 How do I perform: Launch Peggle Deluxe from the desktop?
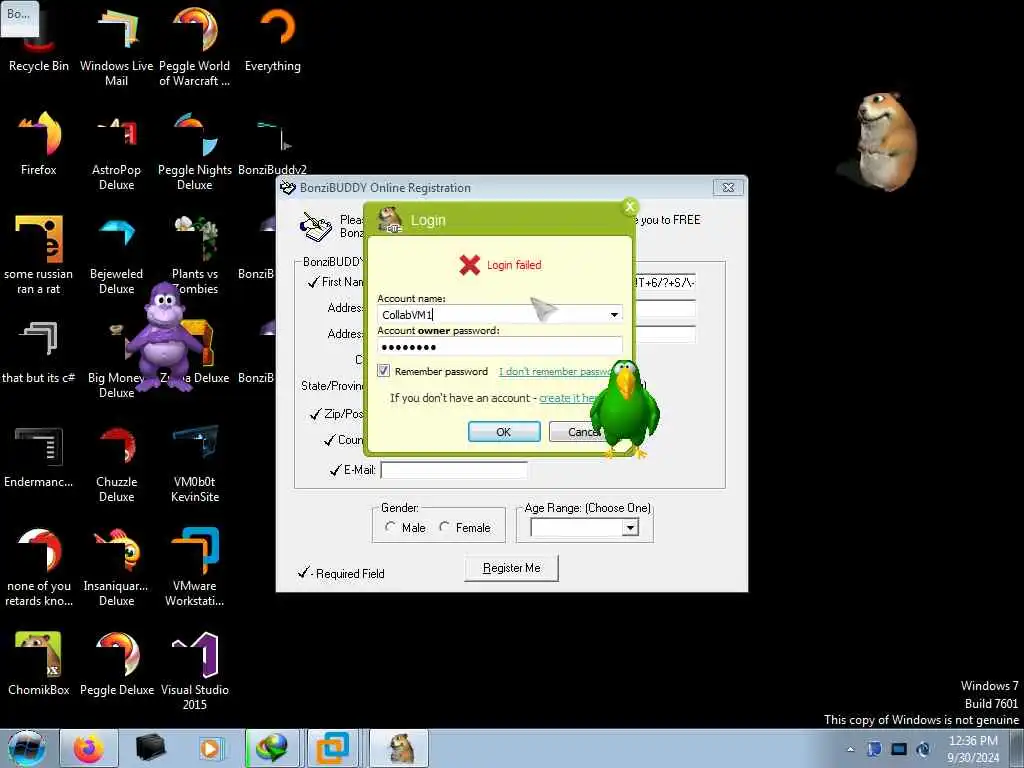pos(116,663)
